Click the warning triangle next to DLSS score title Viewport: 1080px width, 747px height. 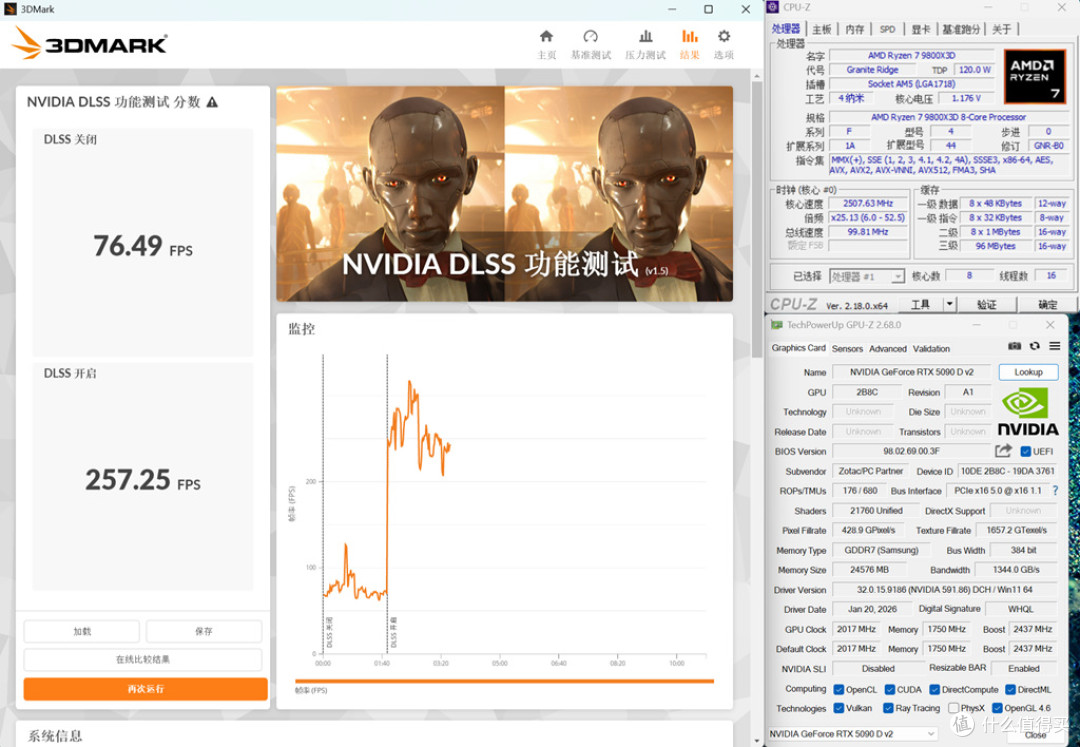coord(212,102)
